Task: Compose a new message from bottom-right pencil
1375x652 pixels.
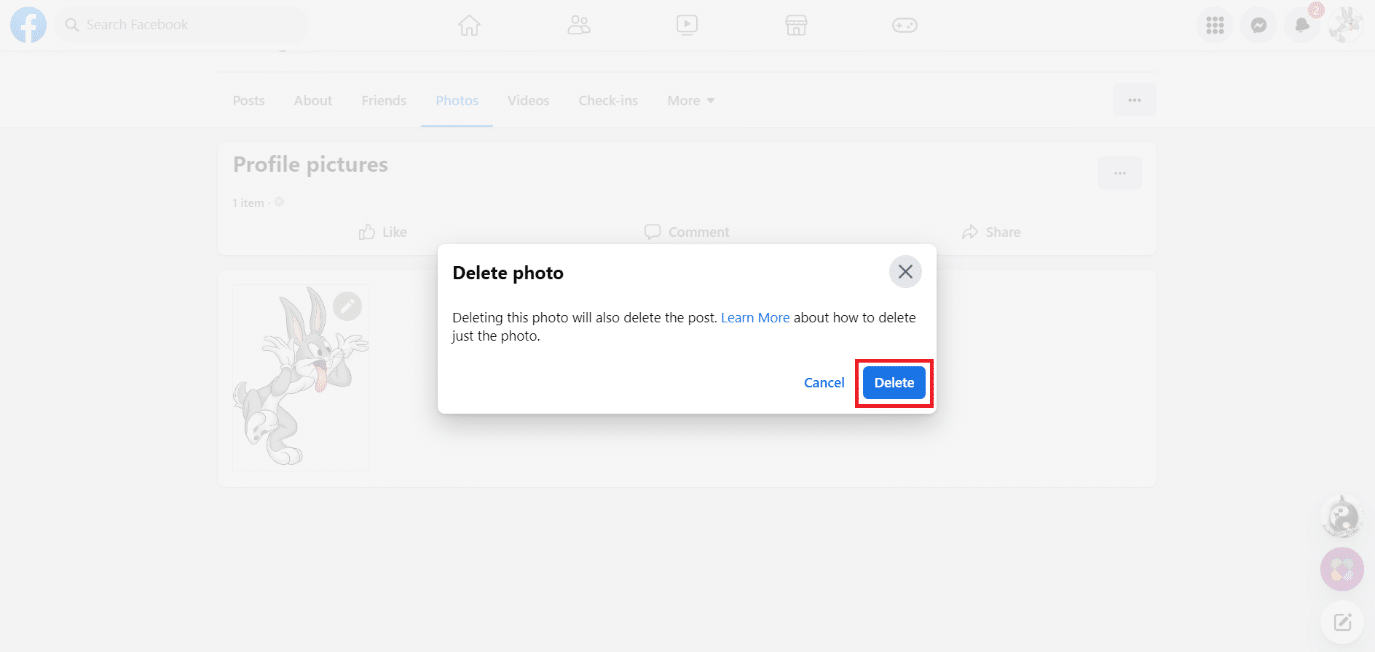Action: [1341, 621]
